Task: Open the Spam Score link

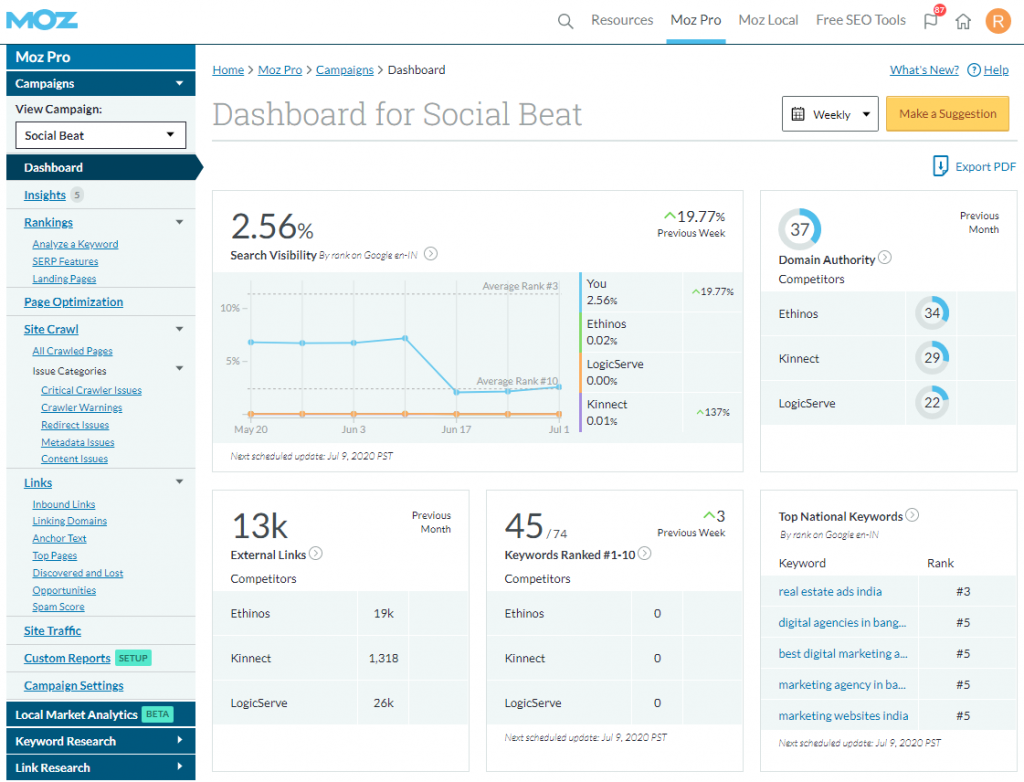Action: (x=58, y=607)
